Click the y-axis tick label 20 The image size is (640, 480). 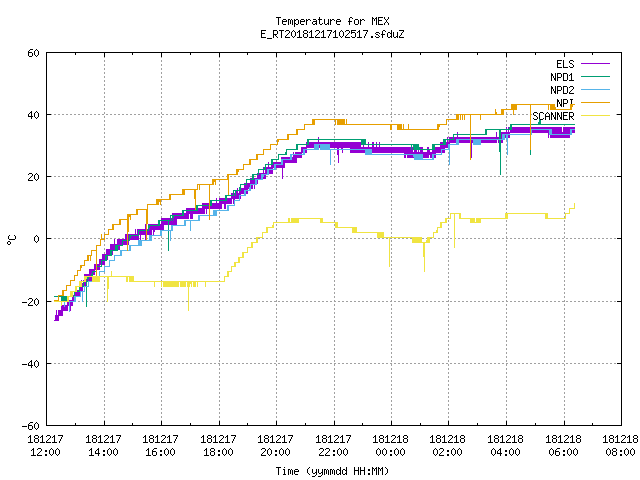tap(33, 177)
